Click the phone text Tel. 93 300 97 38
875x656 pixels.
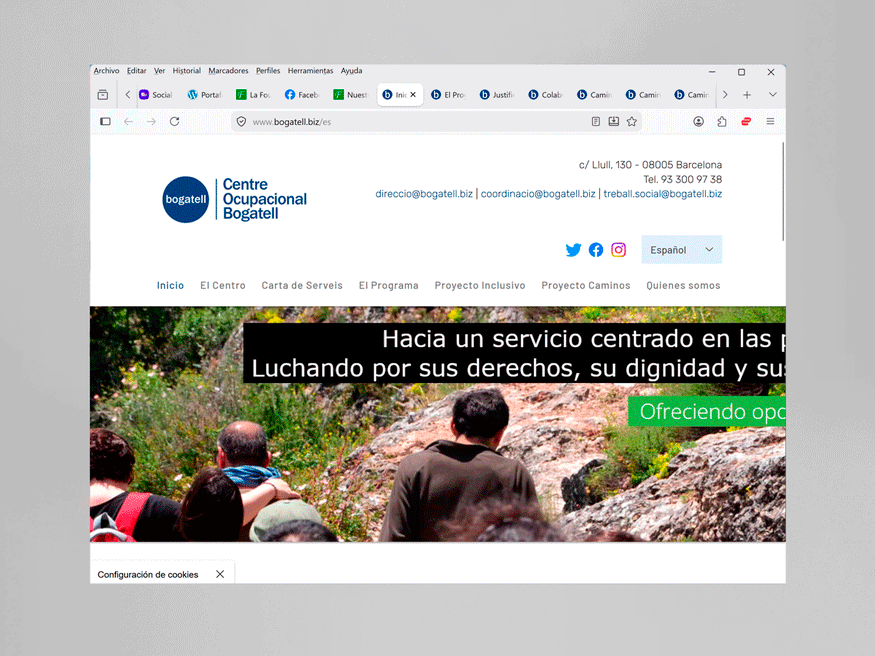click(682, 179)
